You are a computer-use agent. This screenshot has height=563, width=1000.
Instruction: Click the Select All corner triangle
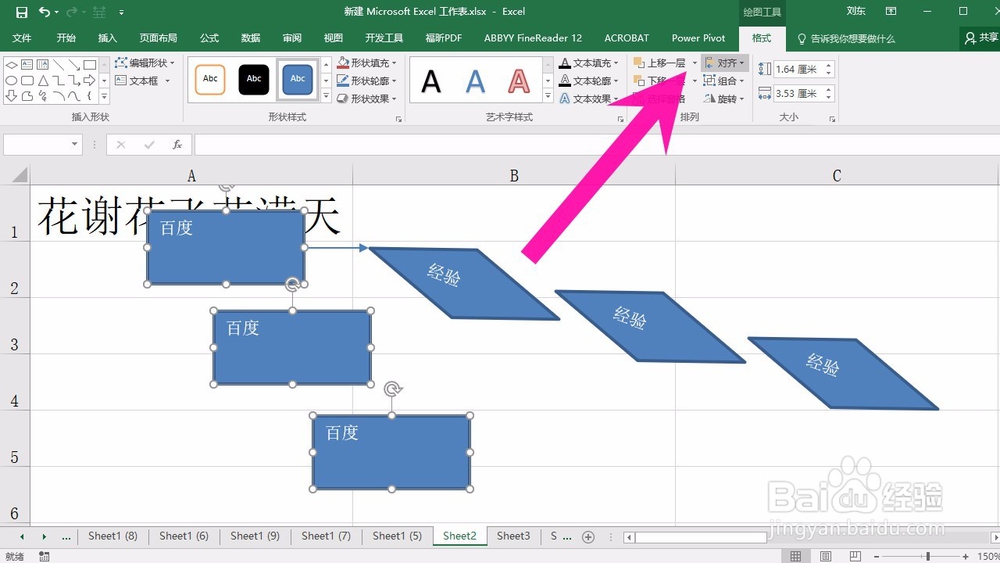click(20, 174)
